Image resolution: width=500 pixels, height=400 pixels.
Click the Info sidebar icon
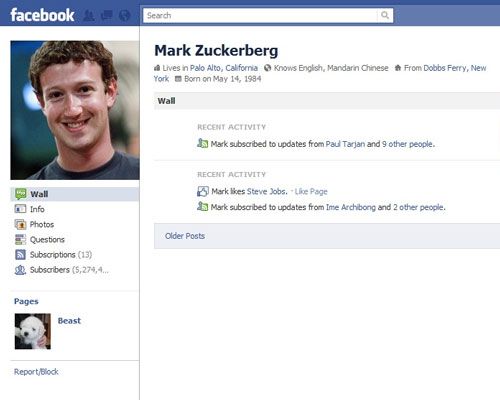click(x=20, y=209)
